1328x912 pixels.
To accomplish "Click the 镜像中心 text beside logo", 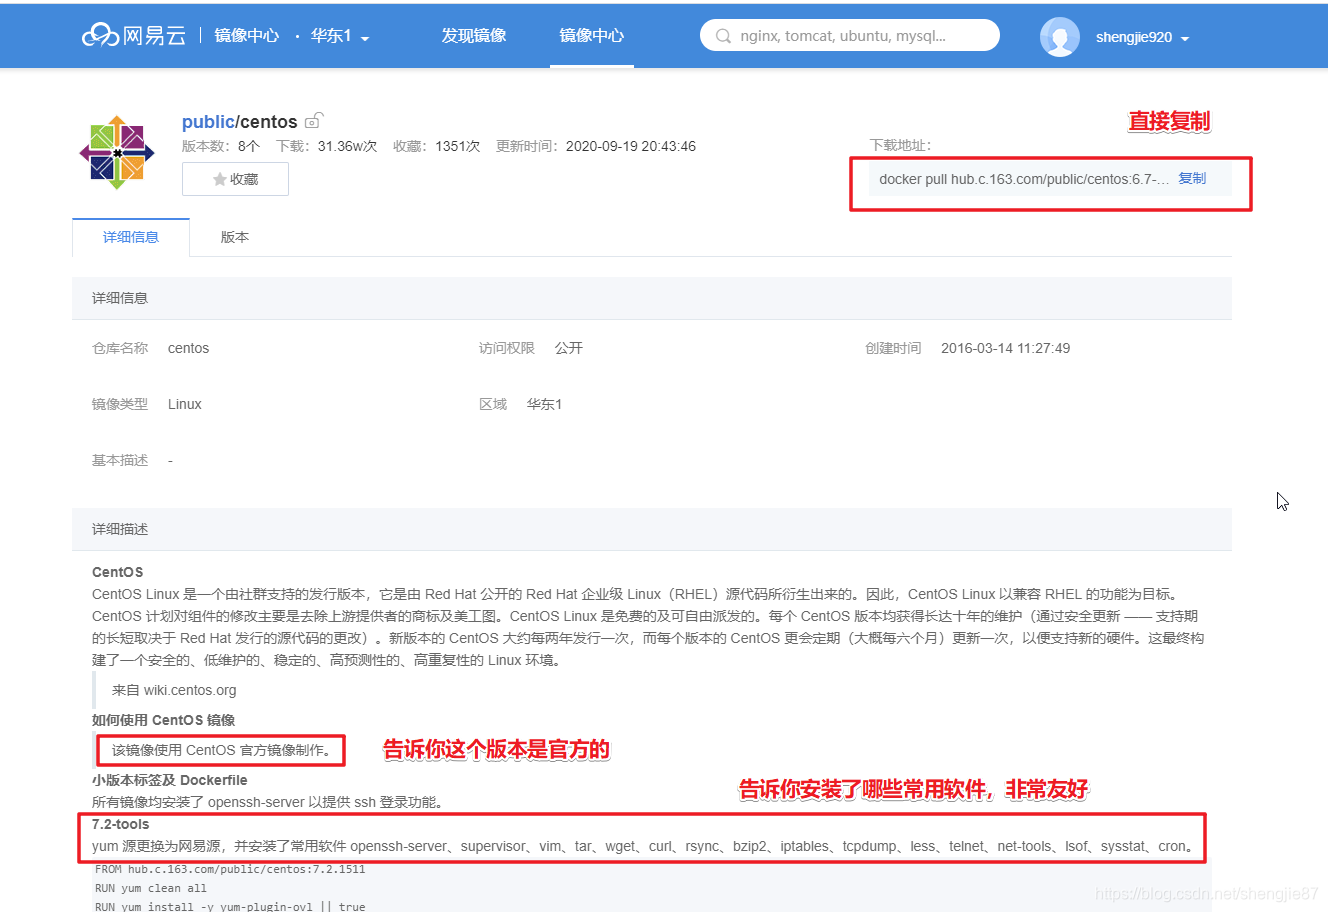I will (247, 36).
